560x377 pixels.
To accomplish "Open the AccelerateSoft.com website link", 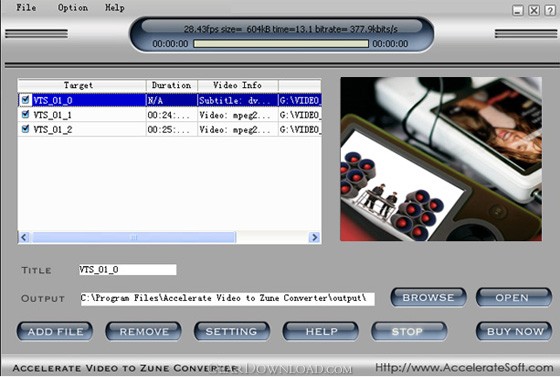I will (x=464, y=367).
